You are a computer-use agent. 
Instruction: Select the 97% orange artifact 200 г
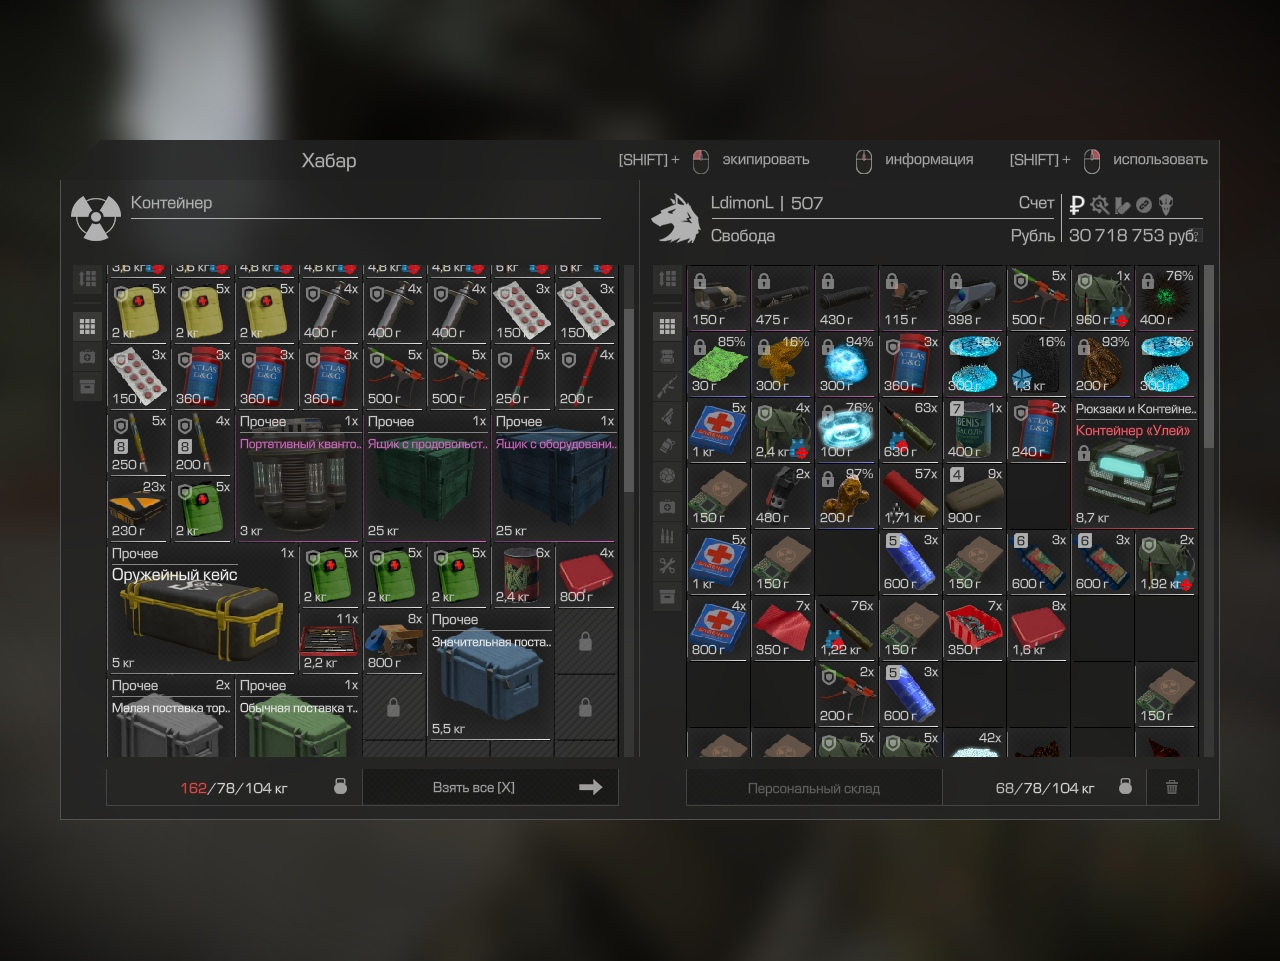point(846,496)
